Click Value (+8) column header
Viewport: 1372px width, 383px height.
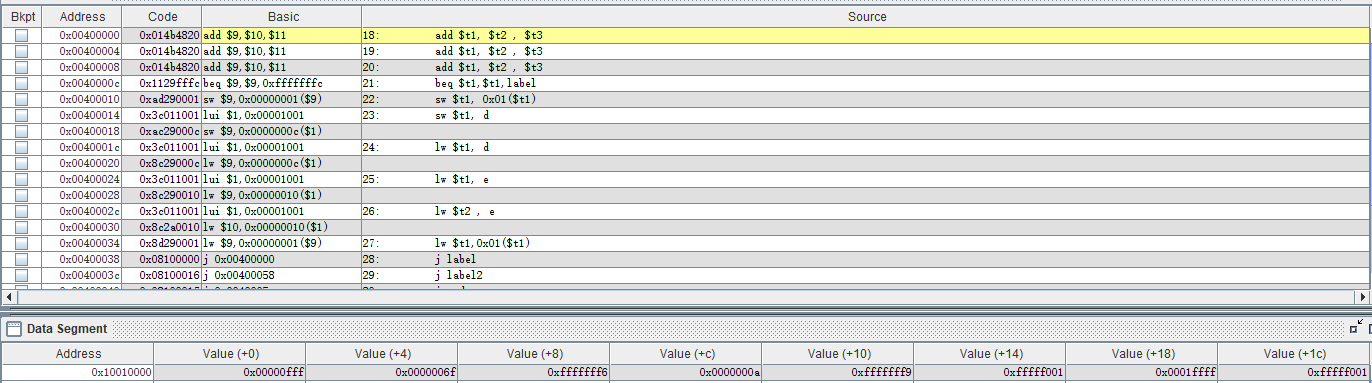tap(534, 354)
